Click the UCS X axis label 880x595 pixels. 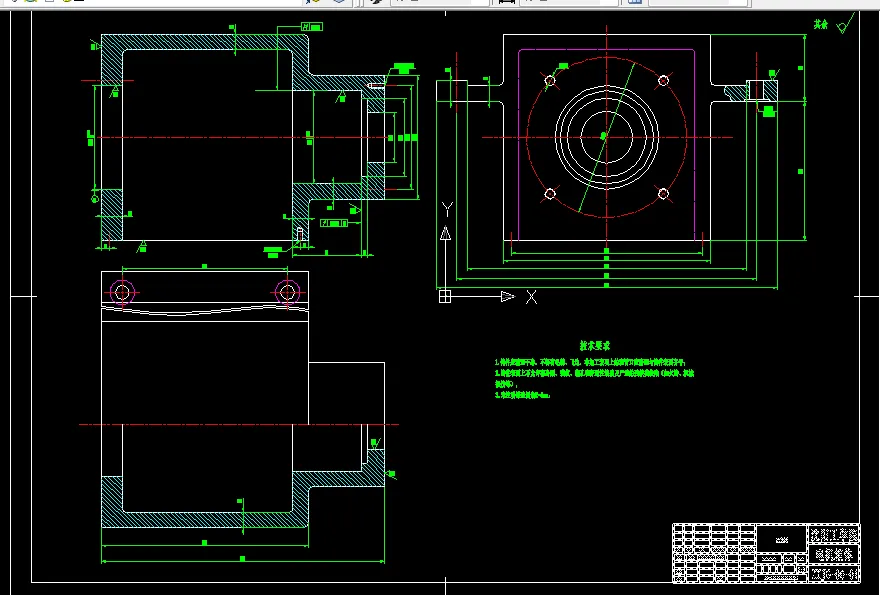pyautogui.click(x=531, y=298)
